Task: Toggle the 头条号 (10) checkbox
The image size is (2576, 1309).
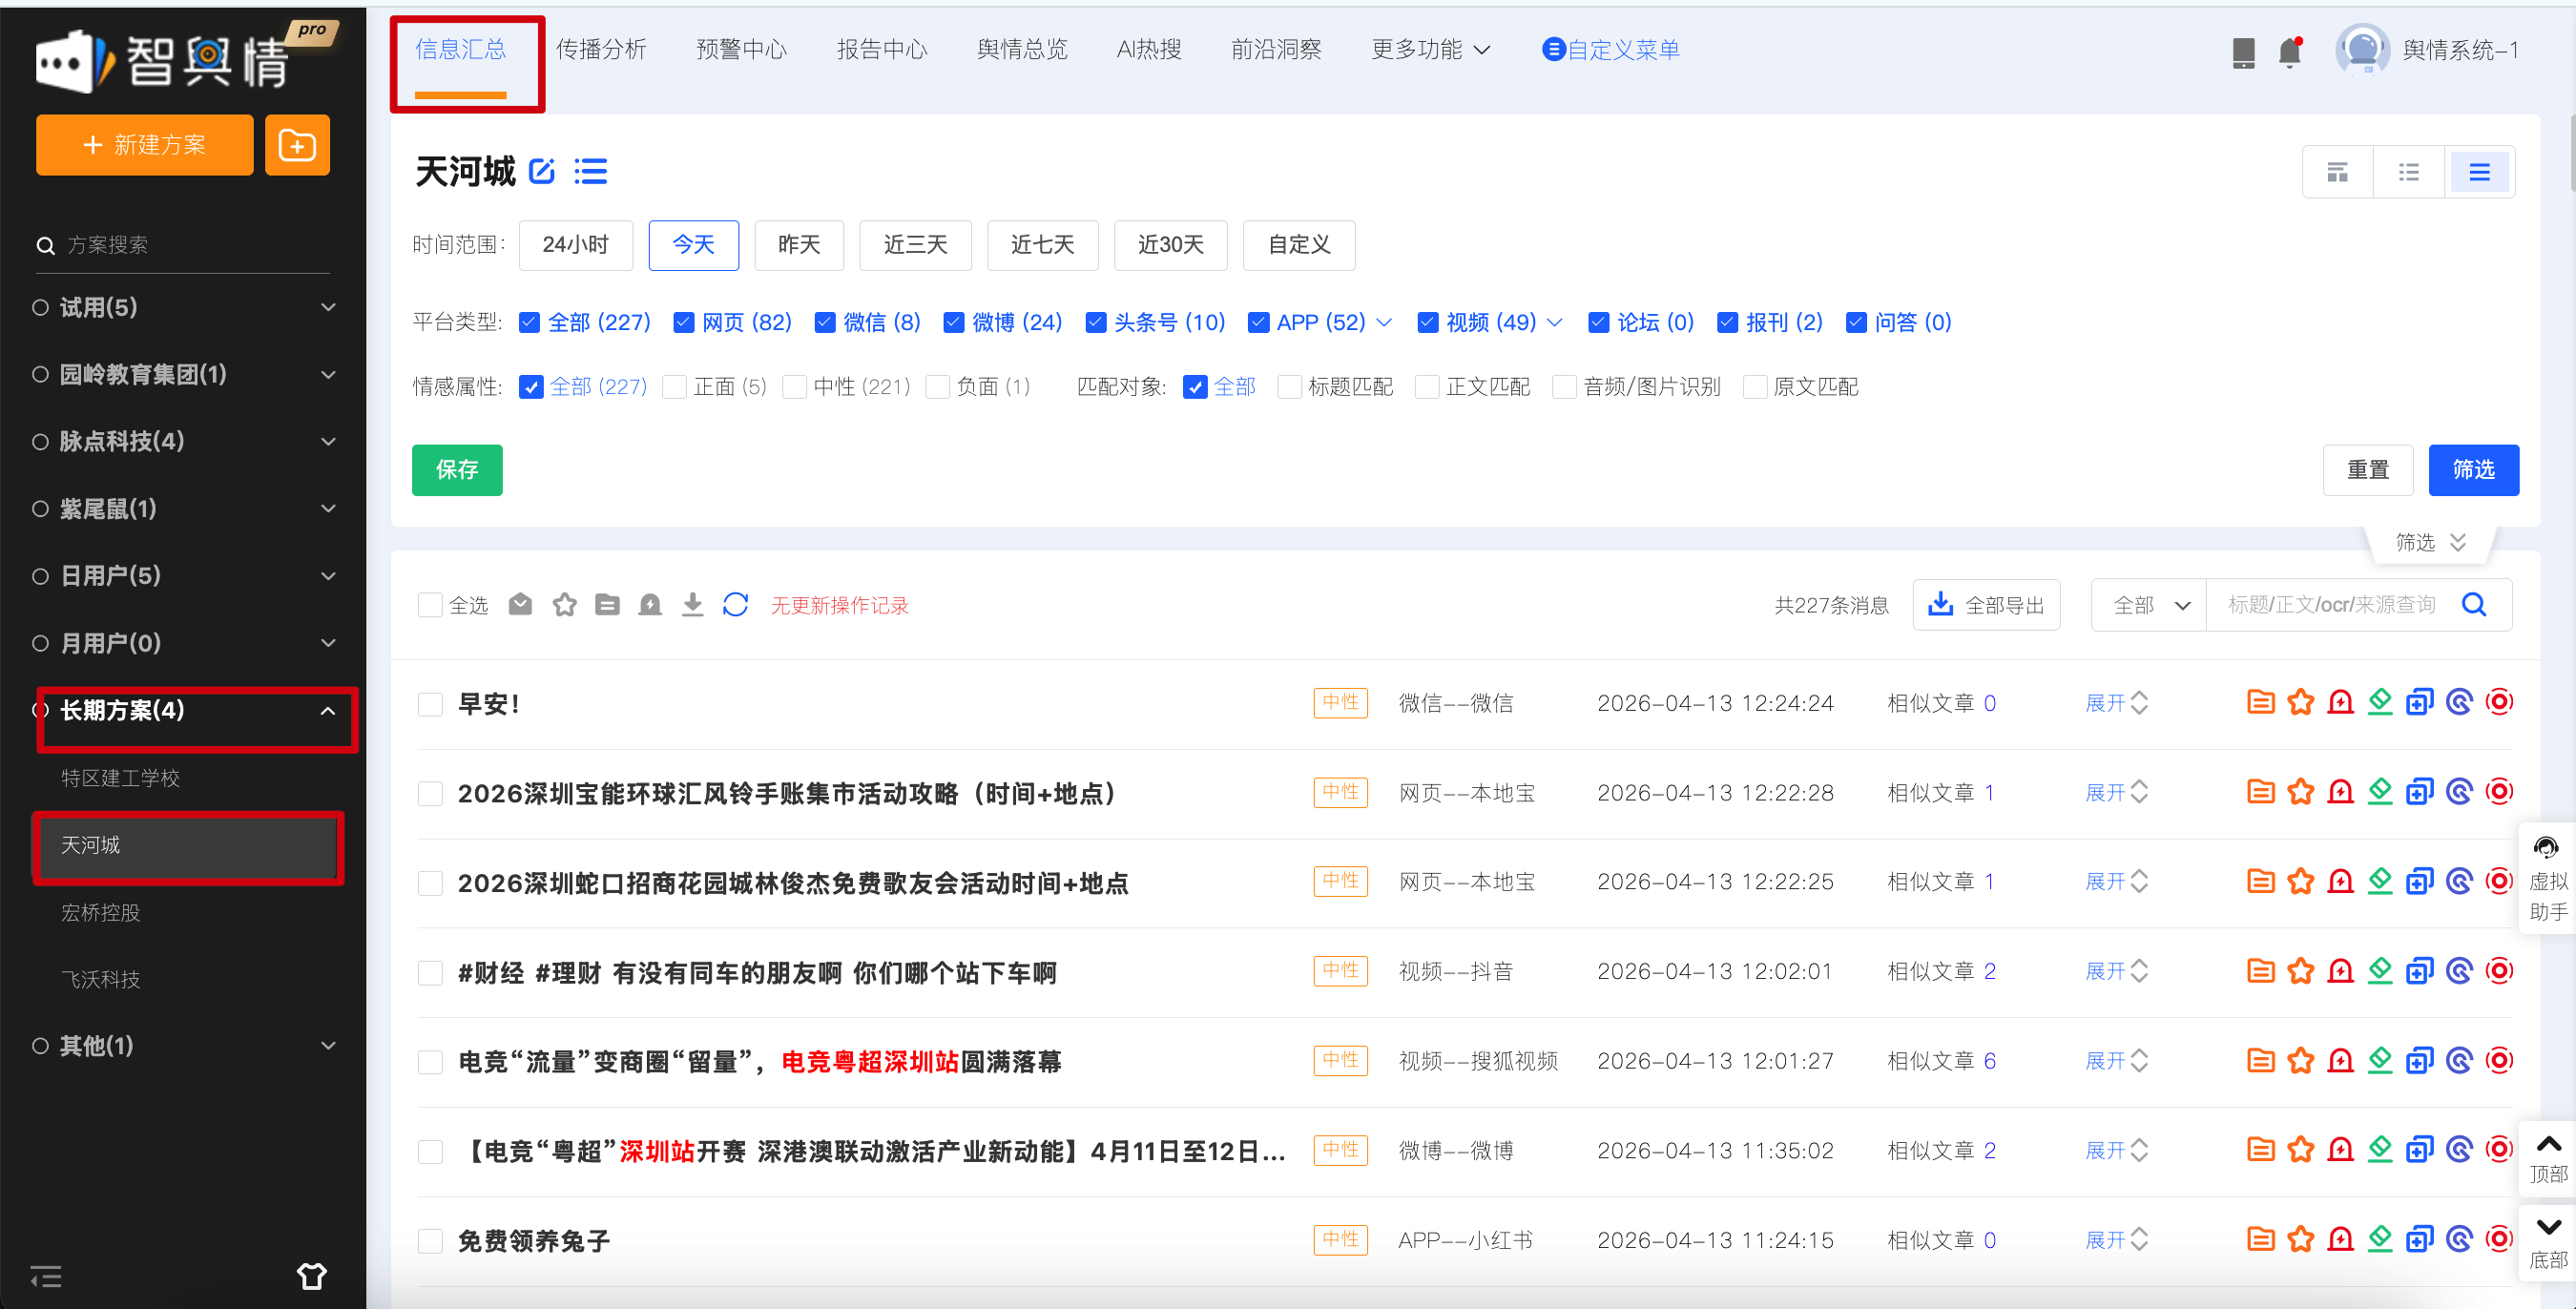Action: click(x=1096, y=322)
